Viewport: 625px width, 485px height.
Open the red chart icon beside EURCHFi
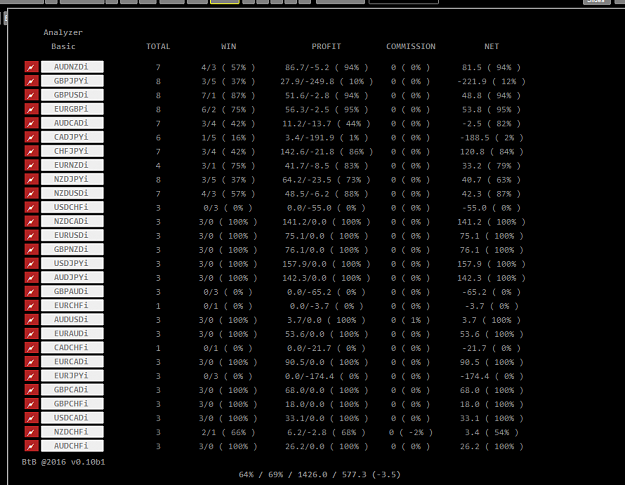tap(31, 305)
